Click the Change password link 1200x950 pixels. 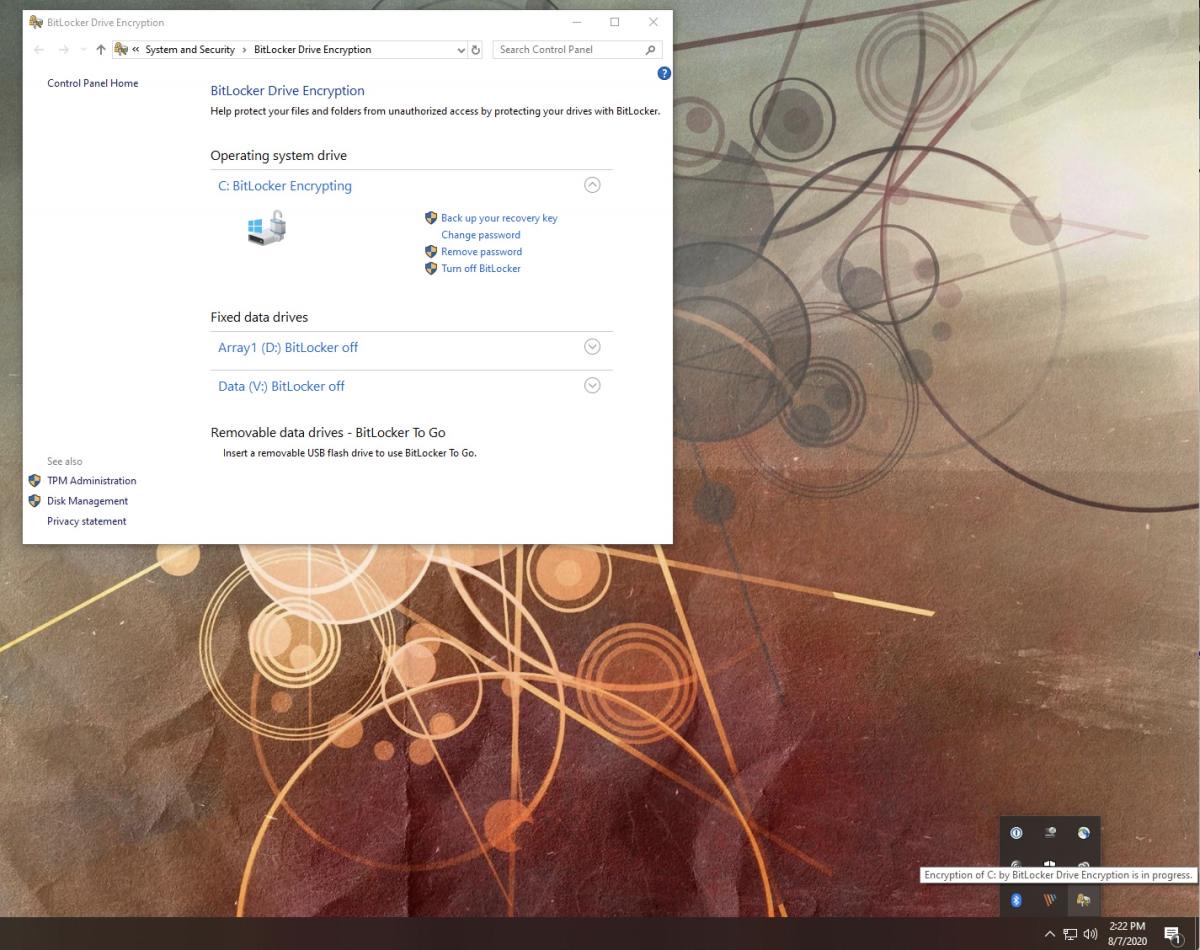[481, 235]
